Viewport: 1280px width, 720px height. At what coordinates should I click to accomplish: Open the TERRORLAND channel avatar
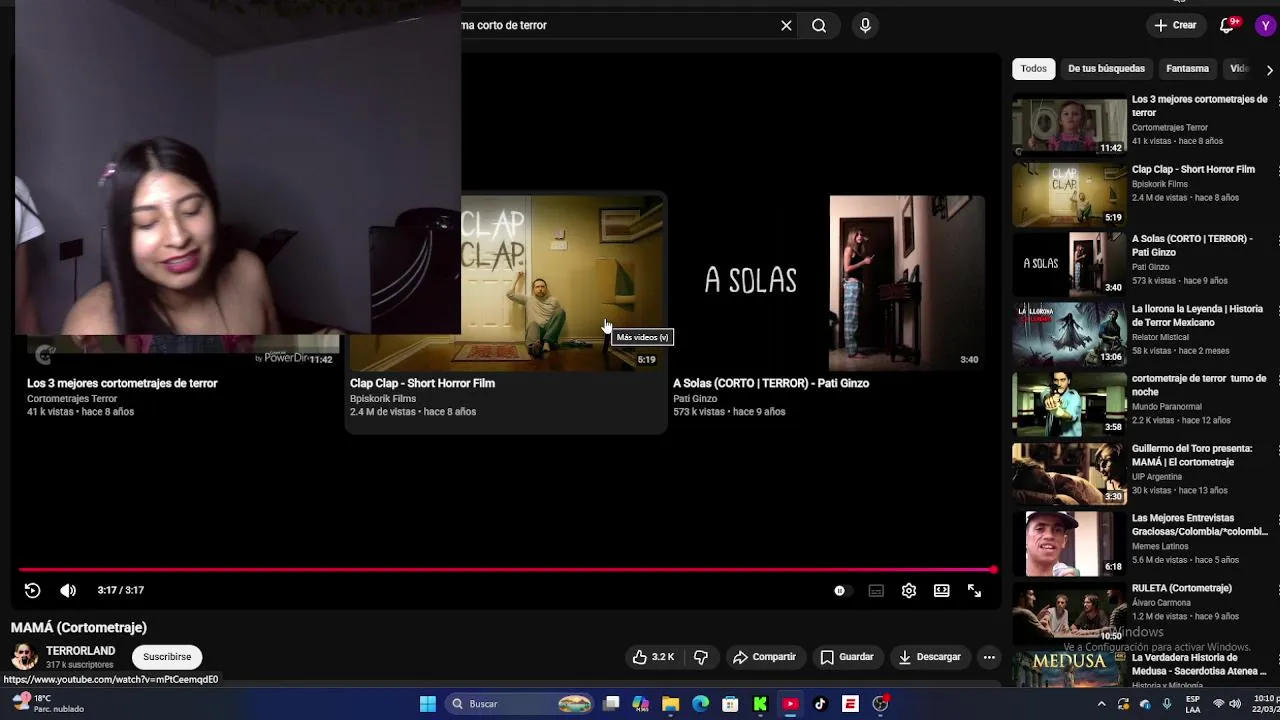coord(24,657)
